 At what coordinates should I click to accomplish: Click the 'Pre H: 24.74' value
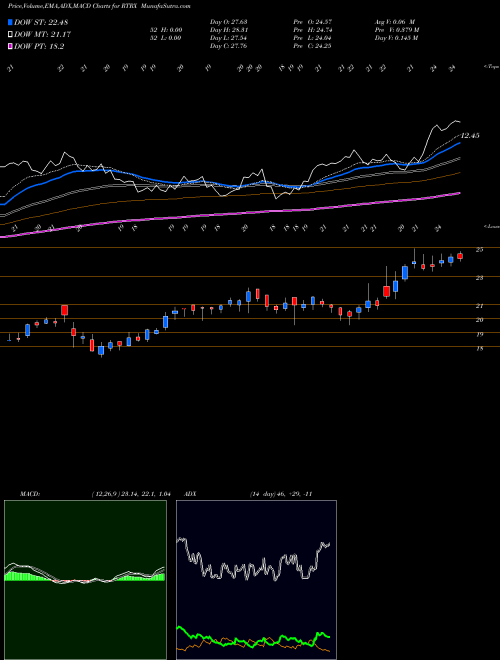[312, 30]
